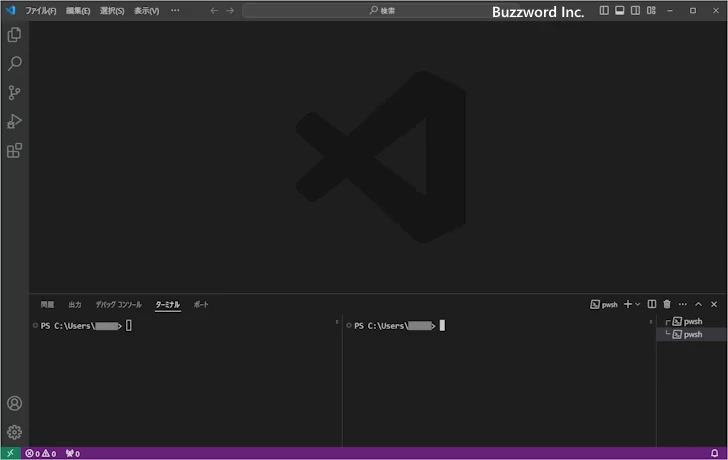Click the notifications bell in status bar
728x460 pixels.
click(713, 454)
